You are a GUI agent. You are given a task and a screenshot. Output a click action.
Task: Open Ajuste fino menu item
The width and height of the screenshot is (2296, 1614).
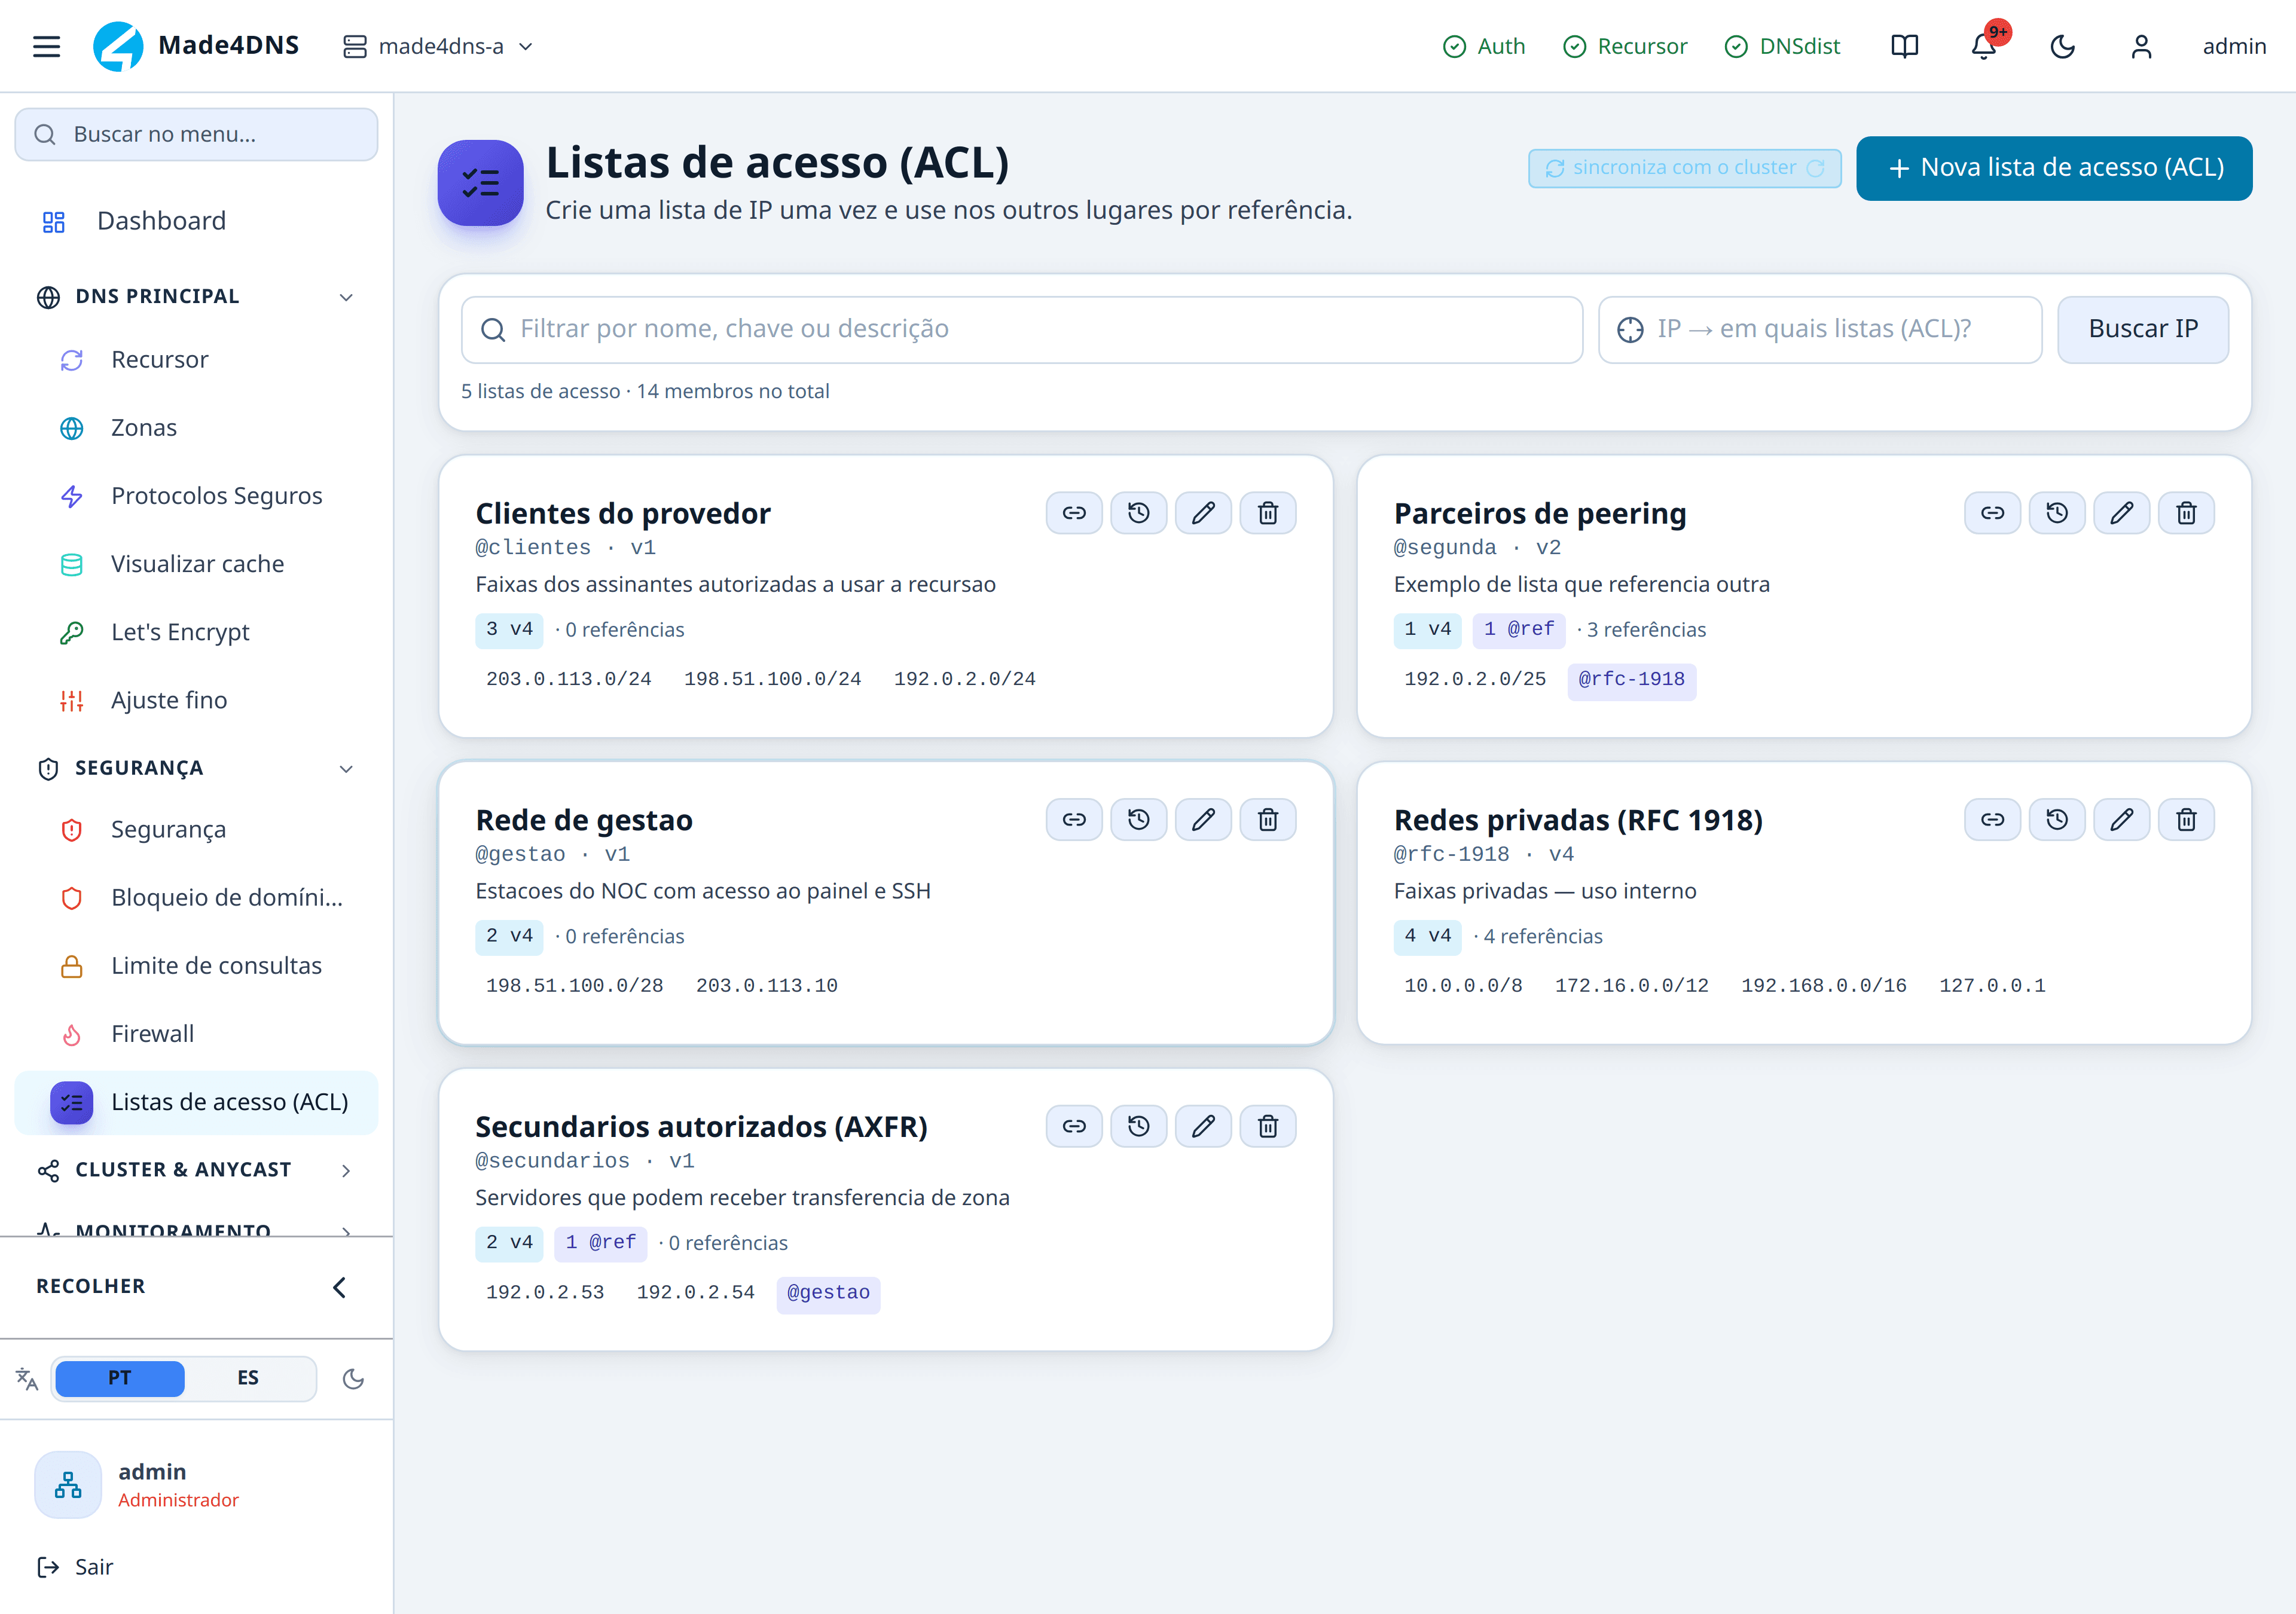coord(196,700)
